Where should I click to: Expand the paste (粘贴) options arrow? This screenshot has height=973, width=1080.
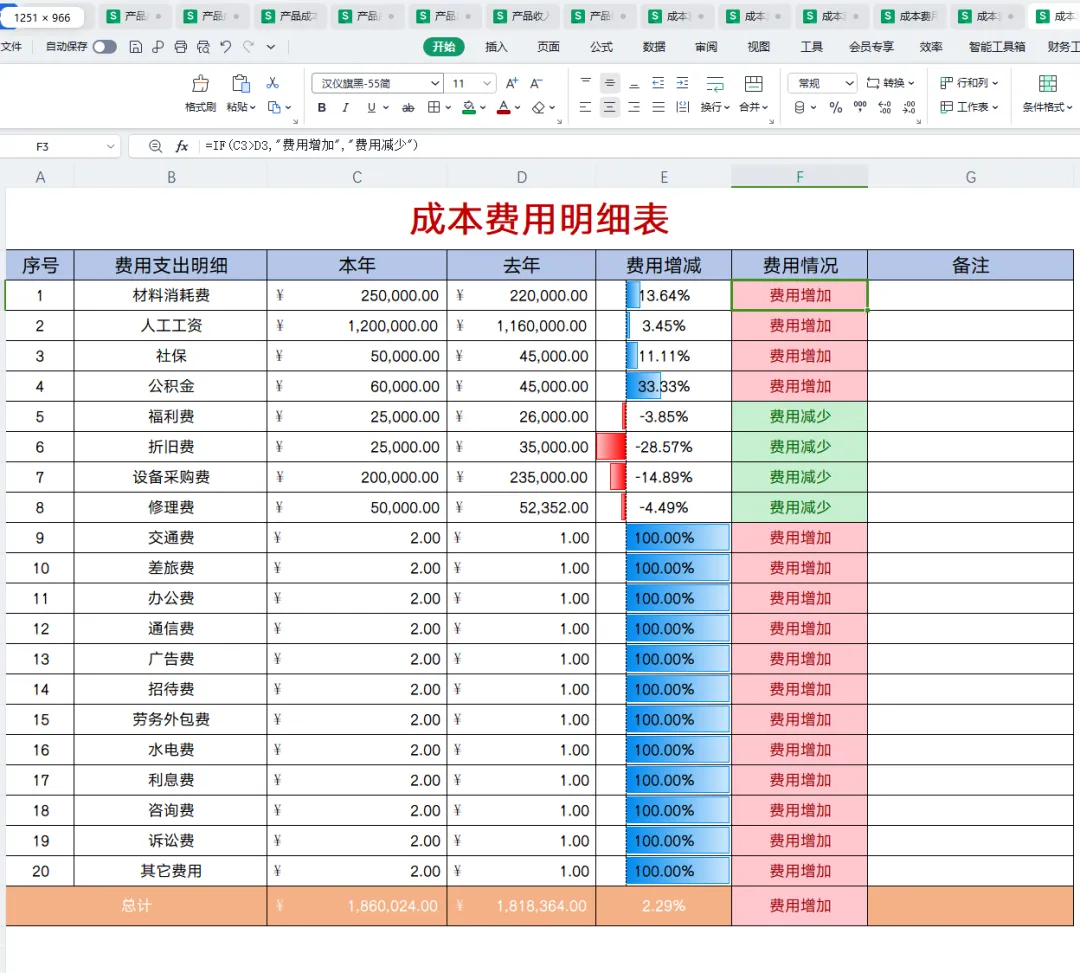pyautogui.click(x=253, y=107)
